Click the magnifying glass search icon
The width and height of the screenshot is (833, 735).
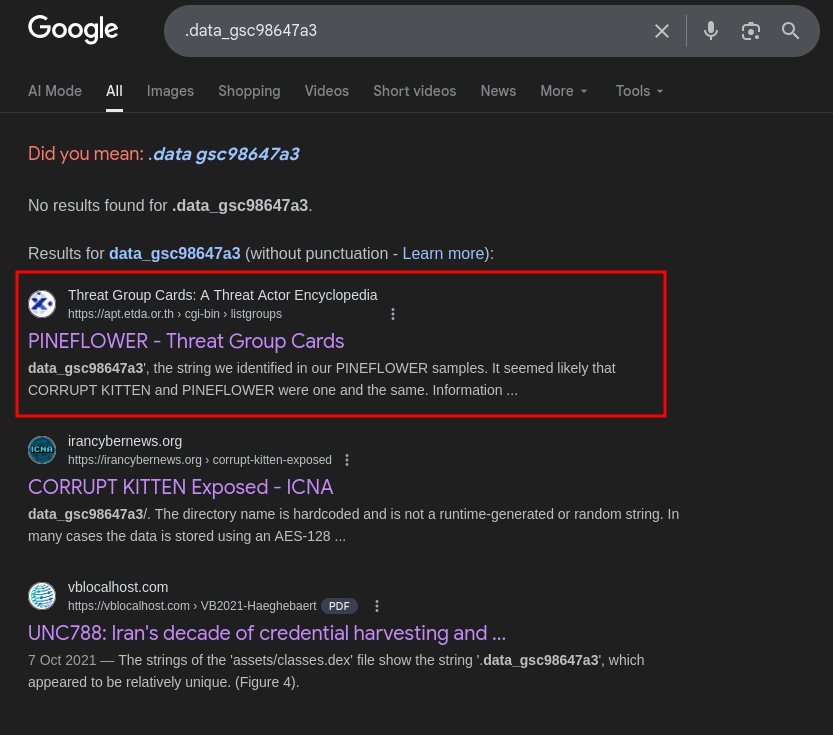791,31
